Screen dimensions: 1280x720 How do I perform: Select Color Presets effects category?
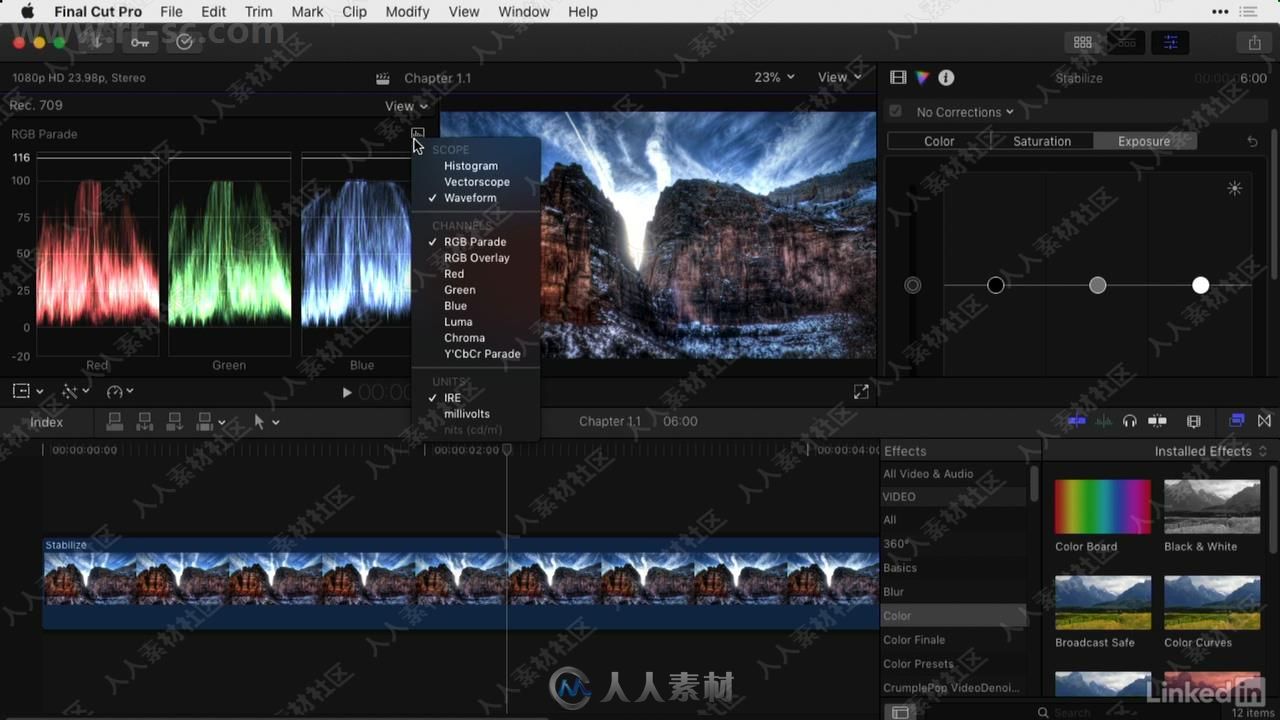pyautogui.click(x=955, y=664)
